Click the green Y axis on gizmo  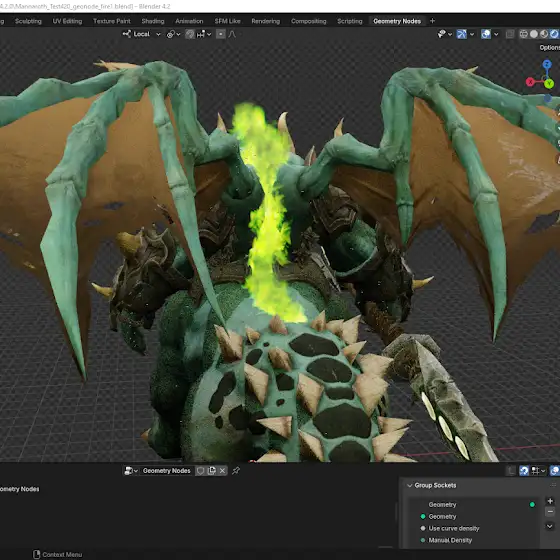click(549, 84)
